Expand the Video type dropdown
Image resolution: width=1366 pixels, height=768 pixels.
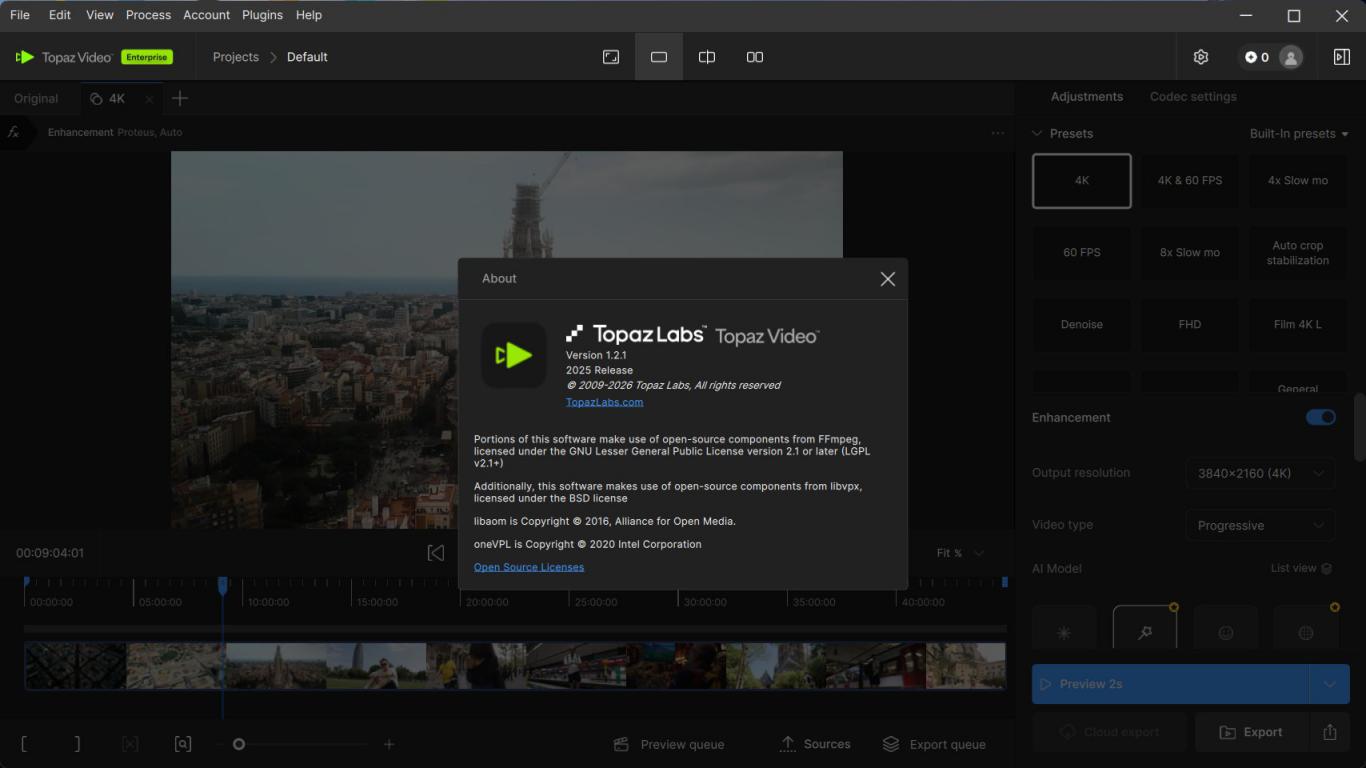tap(1260, 525)
